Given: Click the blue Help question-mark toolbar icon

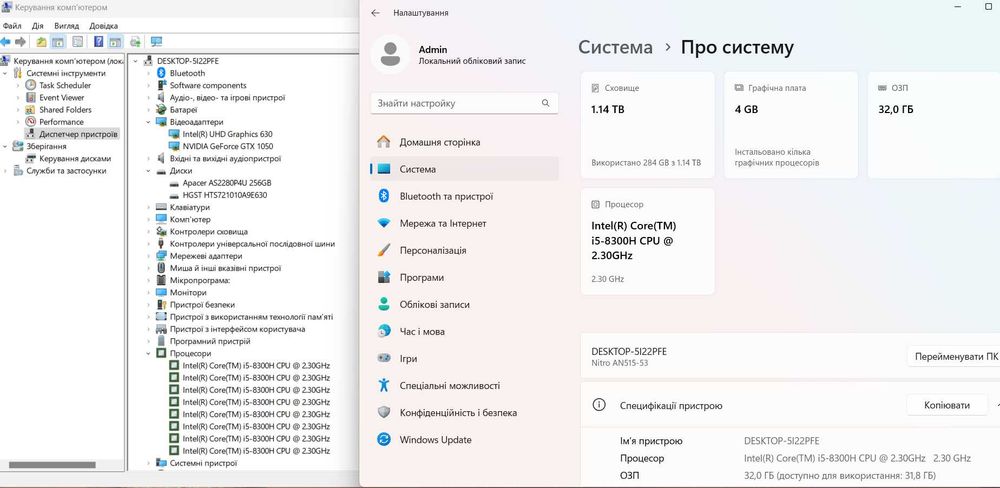Looking at the screenshot, I should tap(98, 42).
